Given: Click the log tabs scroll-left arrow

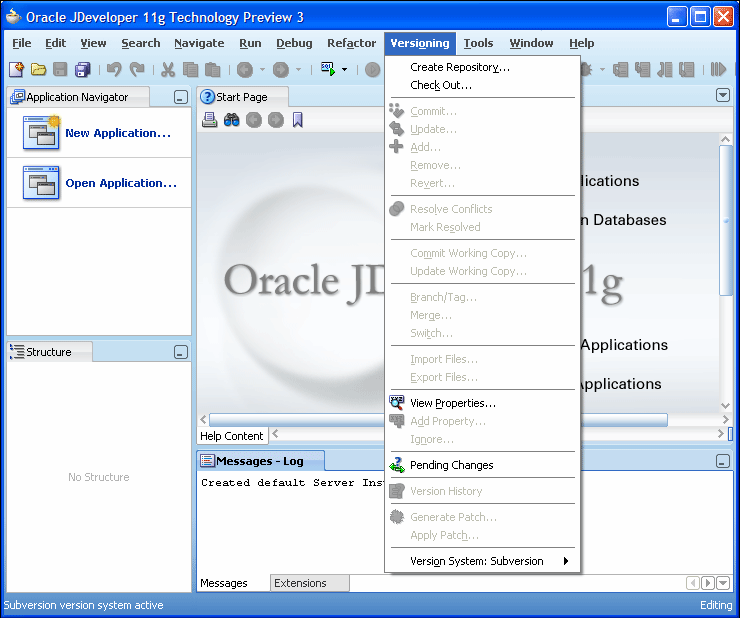Looking at the screenshot, I should [692, 583].
